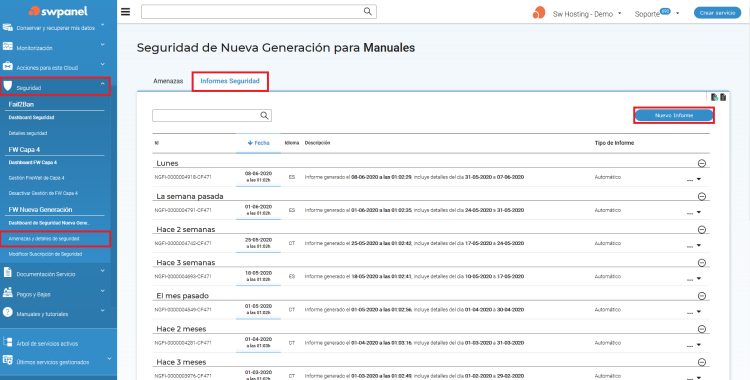Open Dashboard Seguridad under Fail2Ban
The width and height of the screenshot is (750, 380).
tap(32, 117)
